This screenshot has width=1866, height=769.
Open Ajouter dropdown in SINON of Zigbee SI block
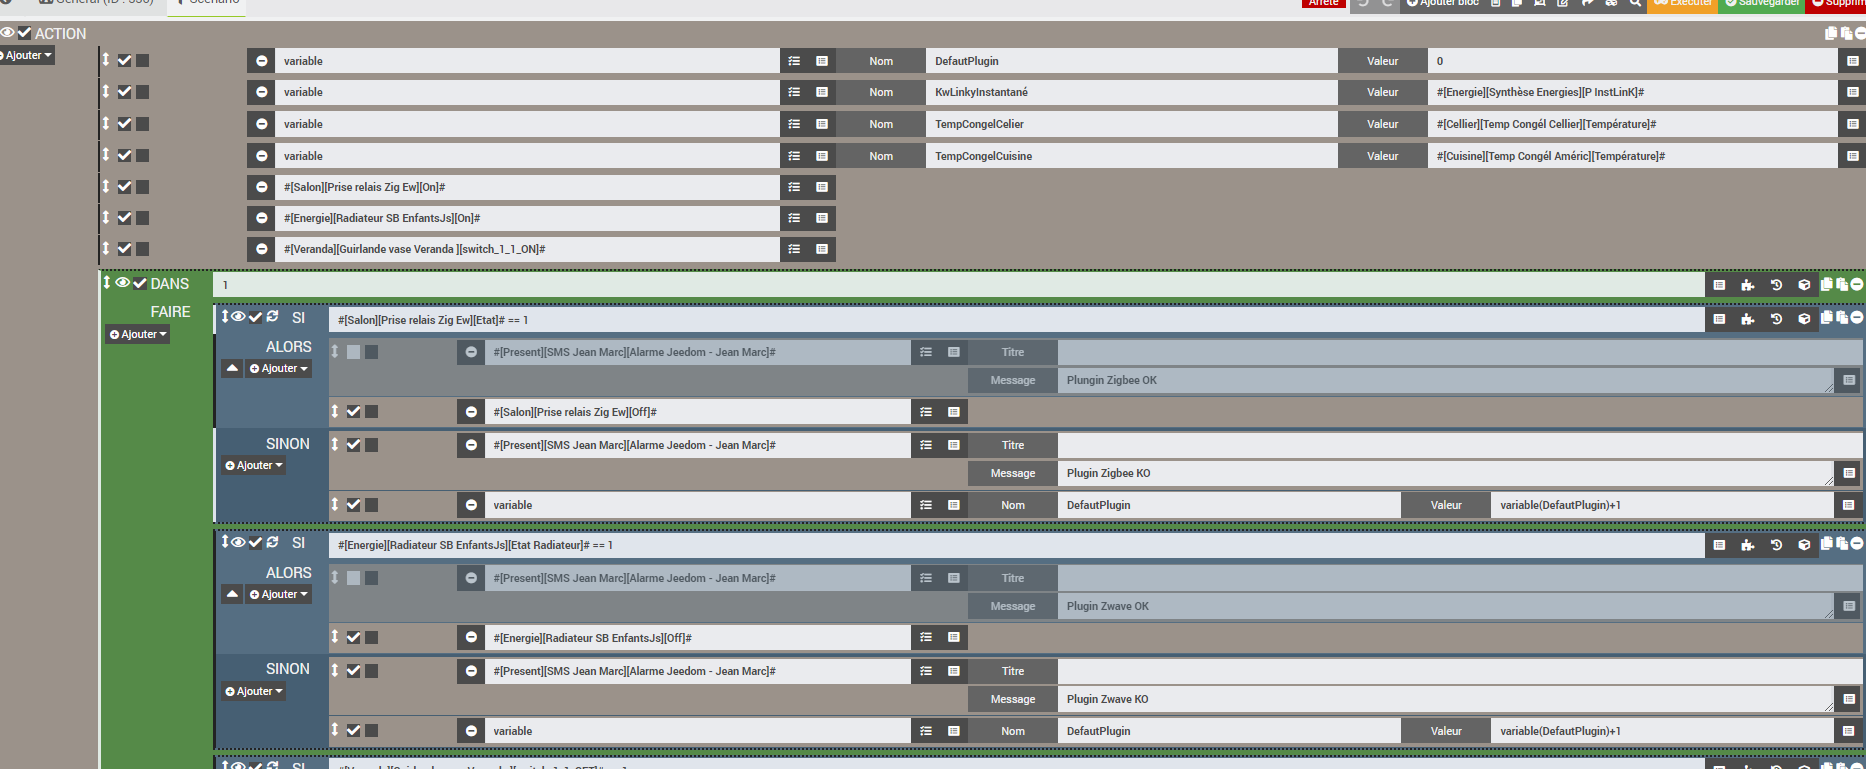tap(254, 466)
